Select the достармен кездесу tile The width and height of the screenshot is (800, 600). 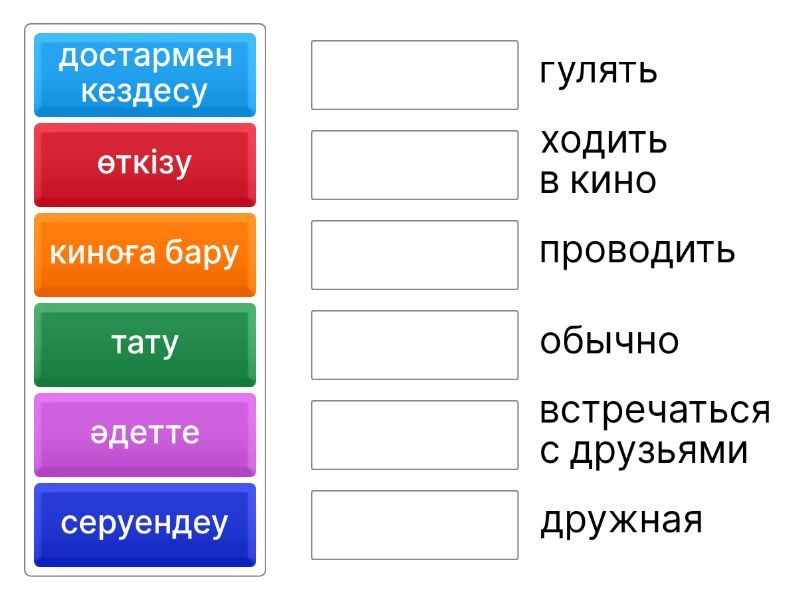(145, 74)
